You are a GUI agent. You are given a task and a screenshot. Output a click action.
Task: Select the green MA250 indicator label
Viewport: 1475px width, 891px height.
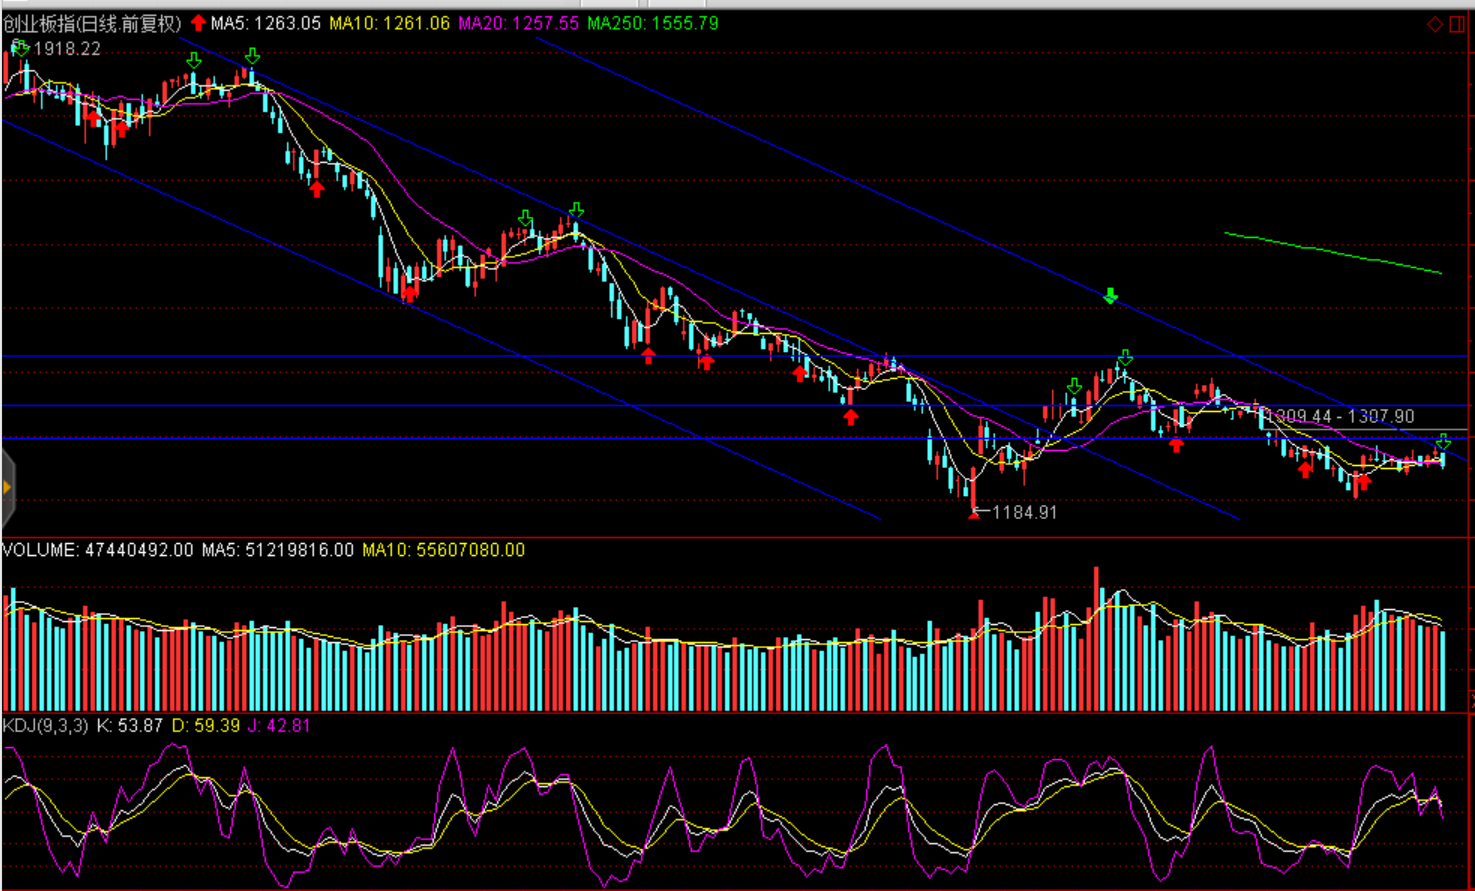coord(652,23)
